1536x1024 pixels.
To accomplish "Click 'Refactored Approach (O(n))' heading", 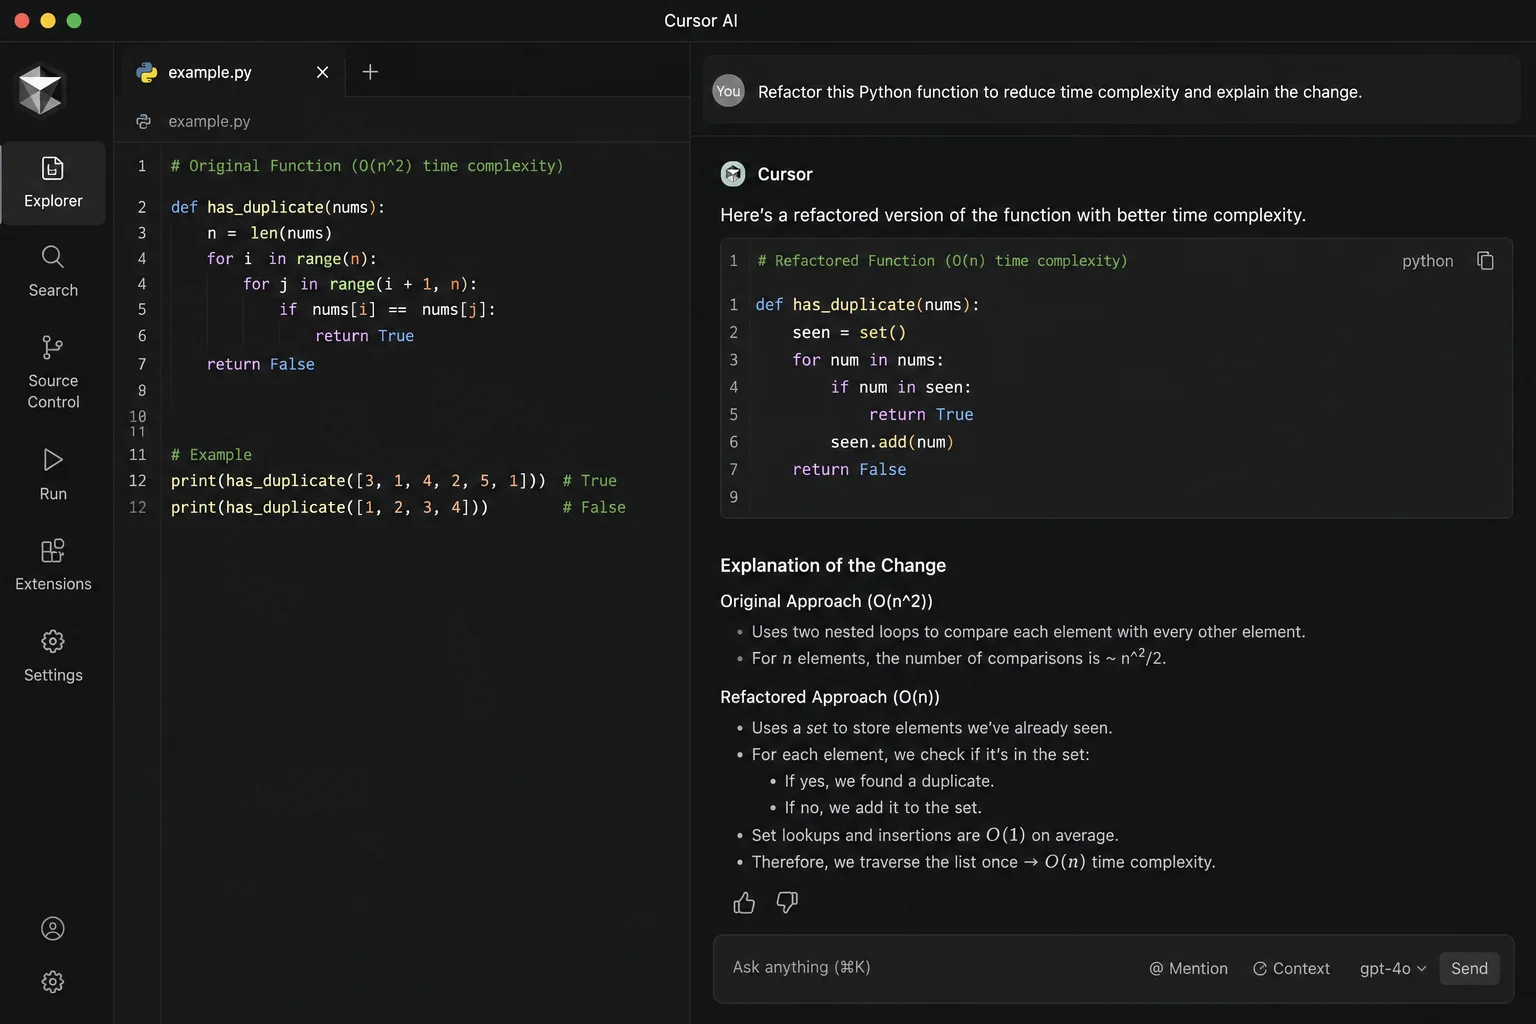I will (830, 697).
